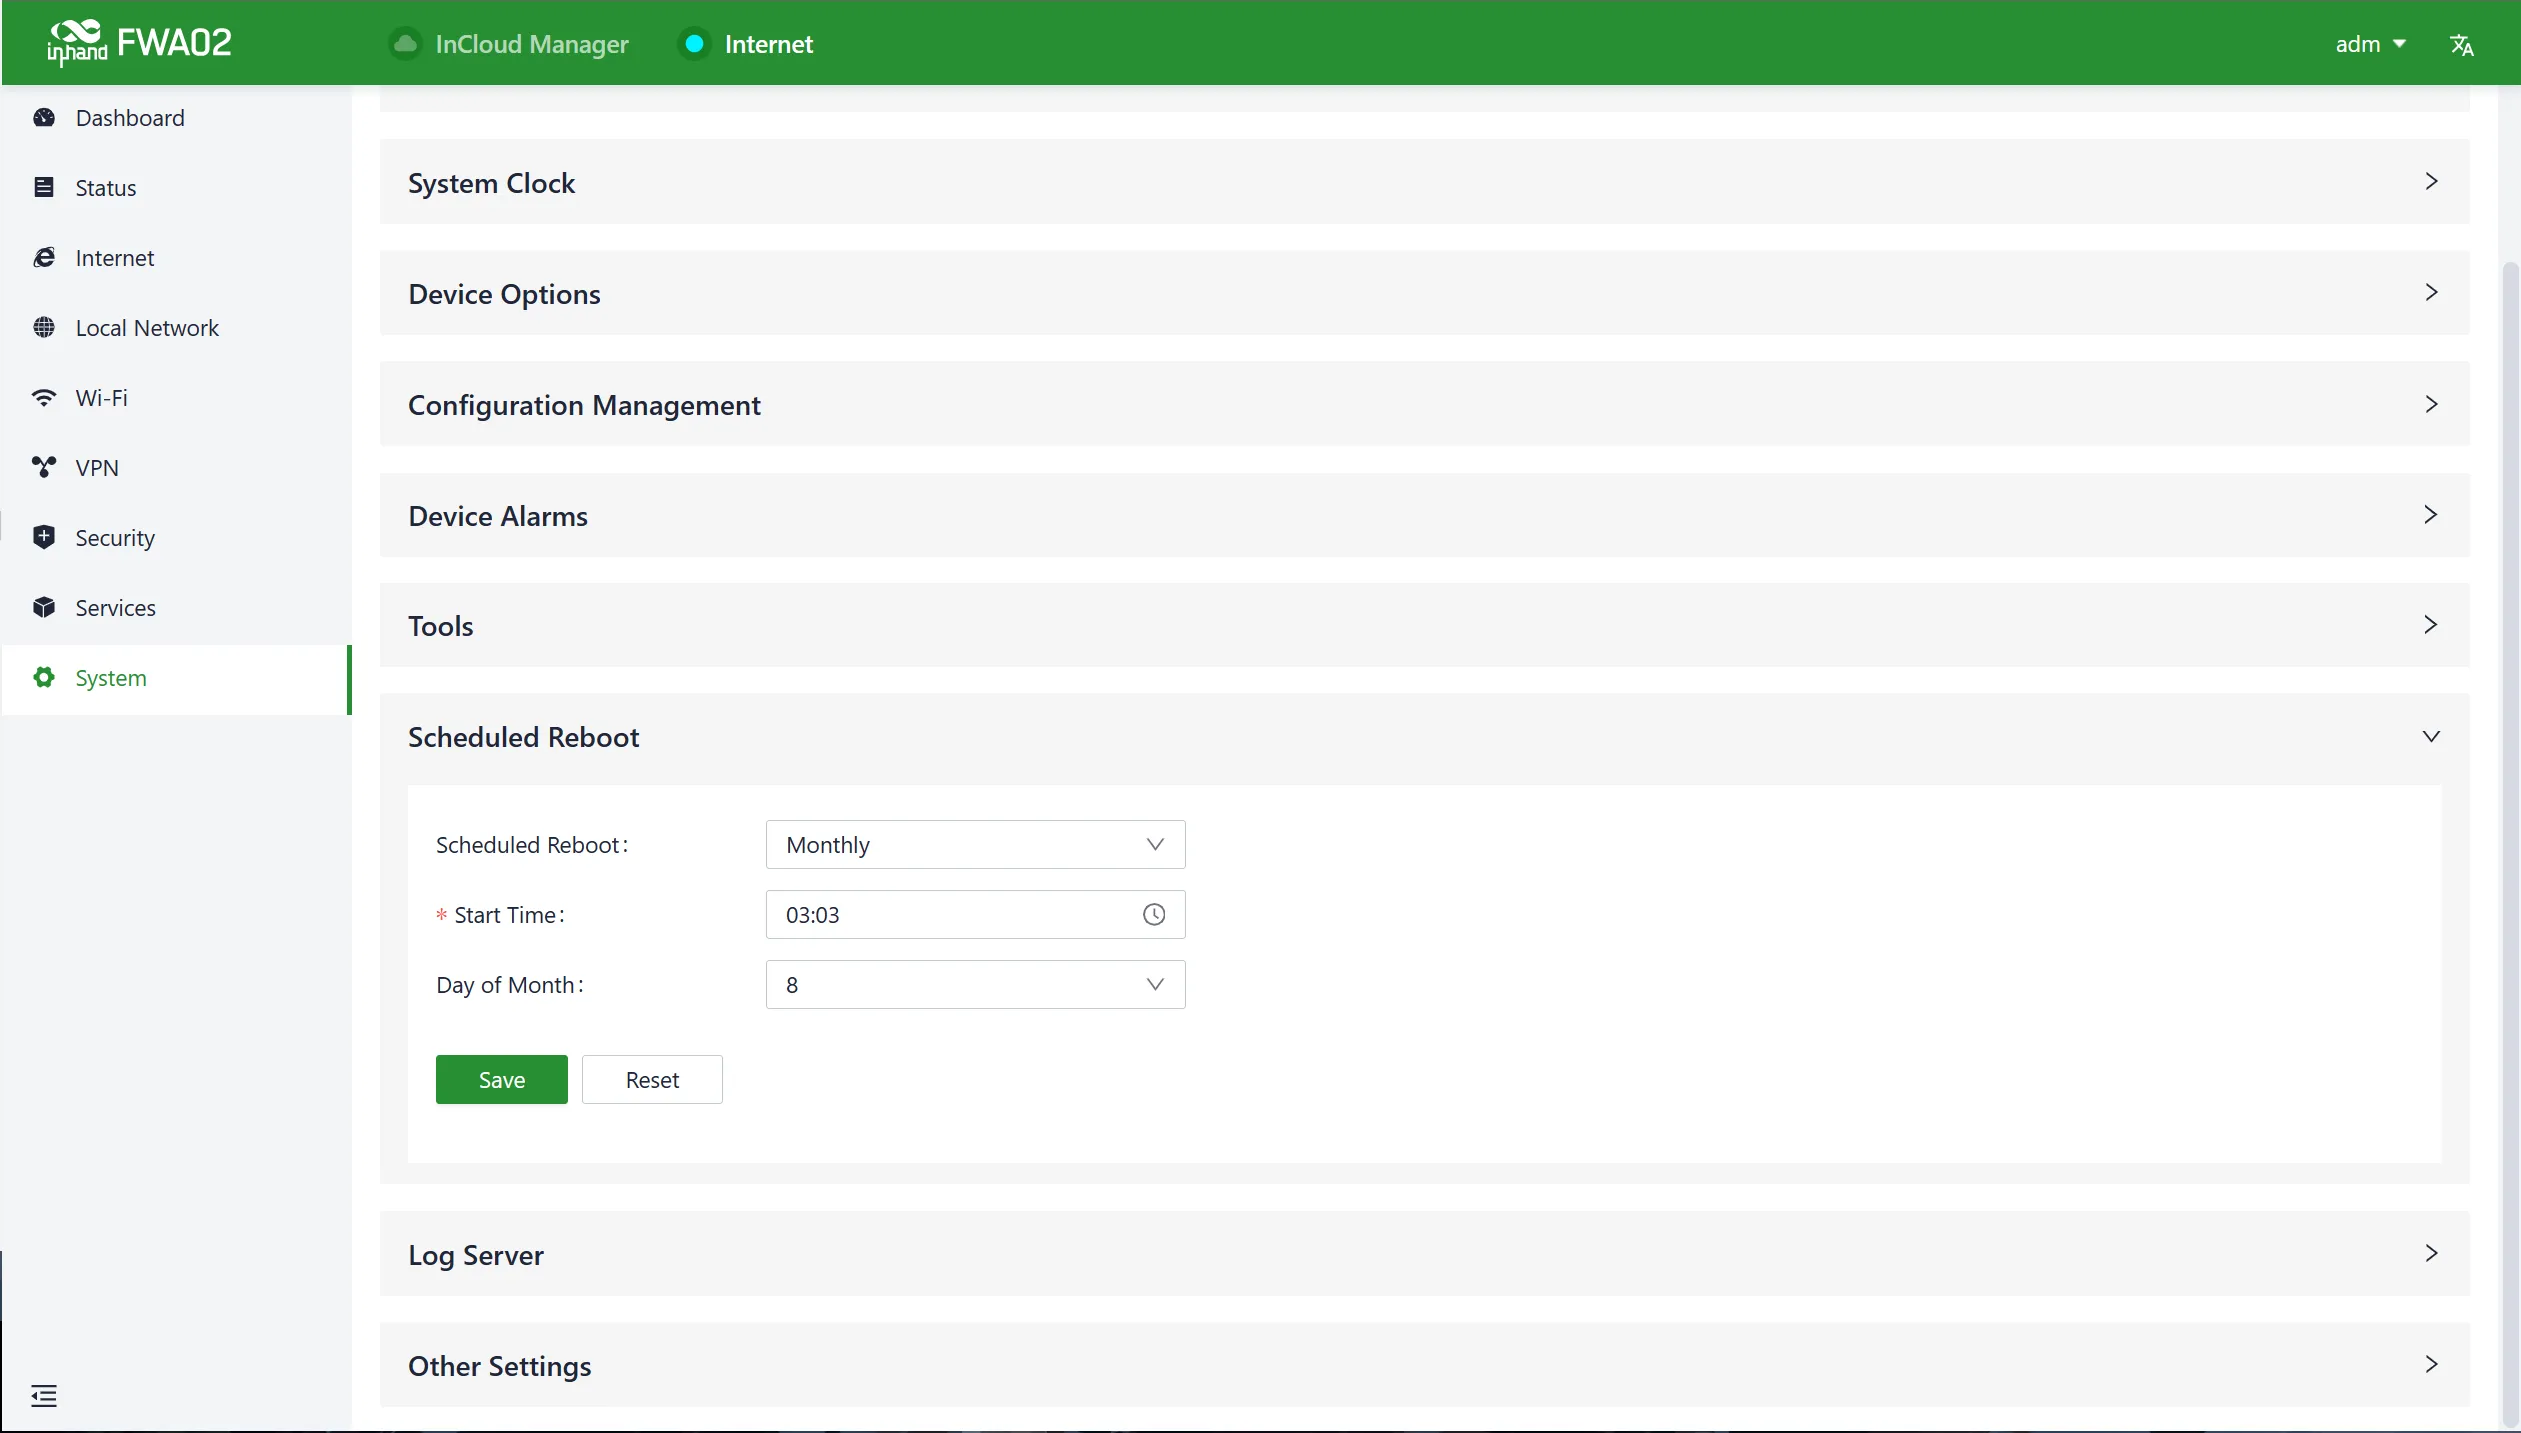This screenshot has height=1433, width=2521.
Task: Click the Internet status indicator dot
Action: [694, 44]
